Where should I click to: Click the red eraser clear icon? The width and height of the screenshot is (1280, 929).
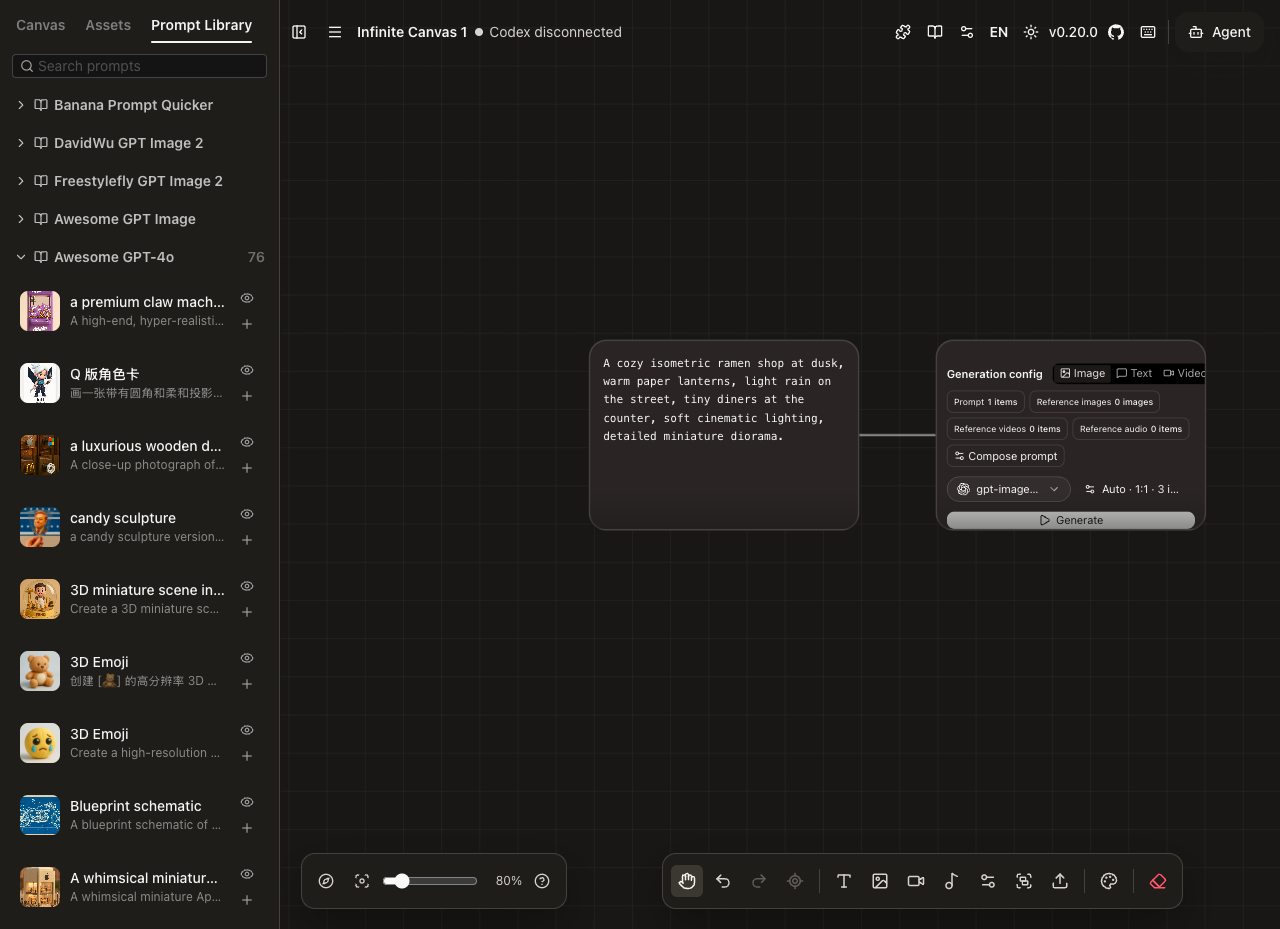click(x=1158, y=881)
